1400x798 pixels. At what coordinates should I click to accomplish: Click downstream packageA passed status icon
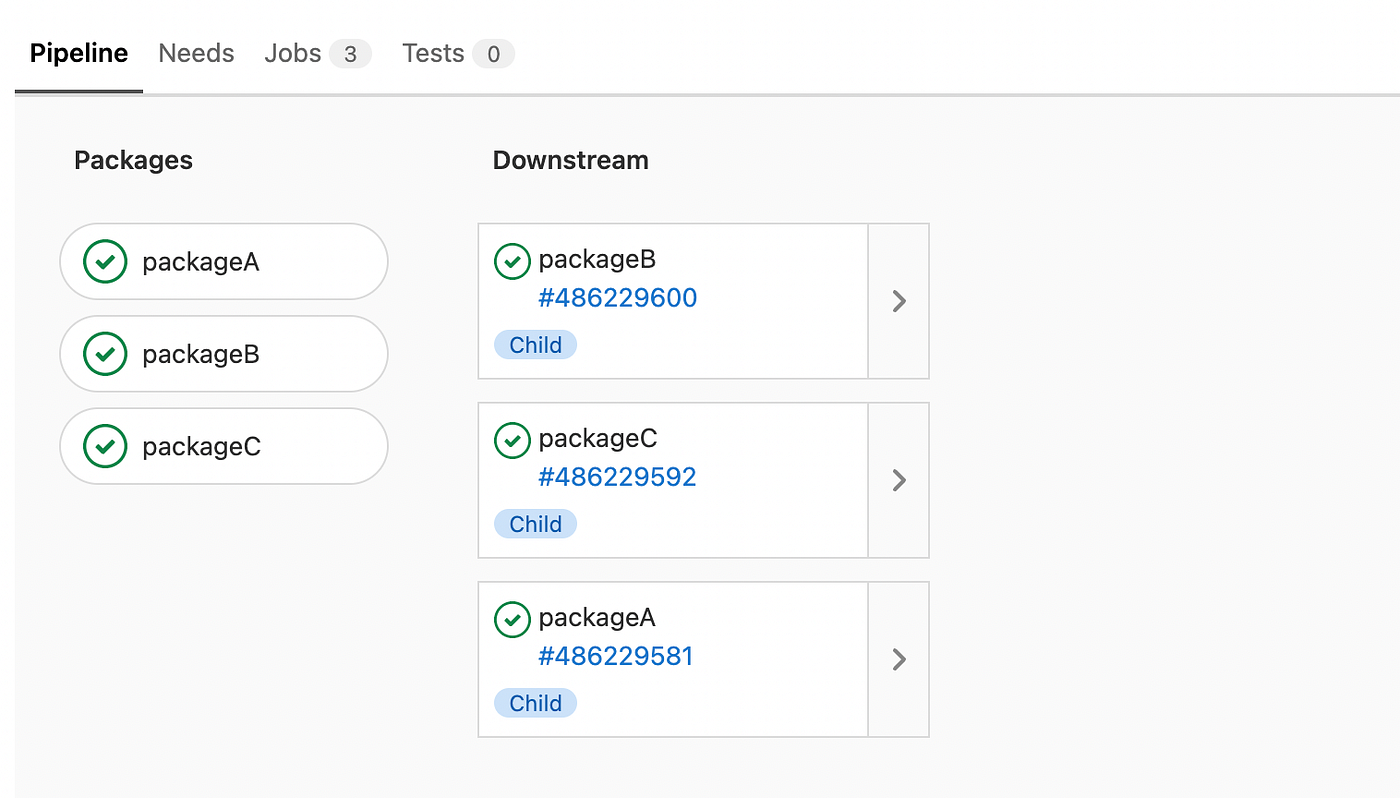(512, 619)
